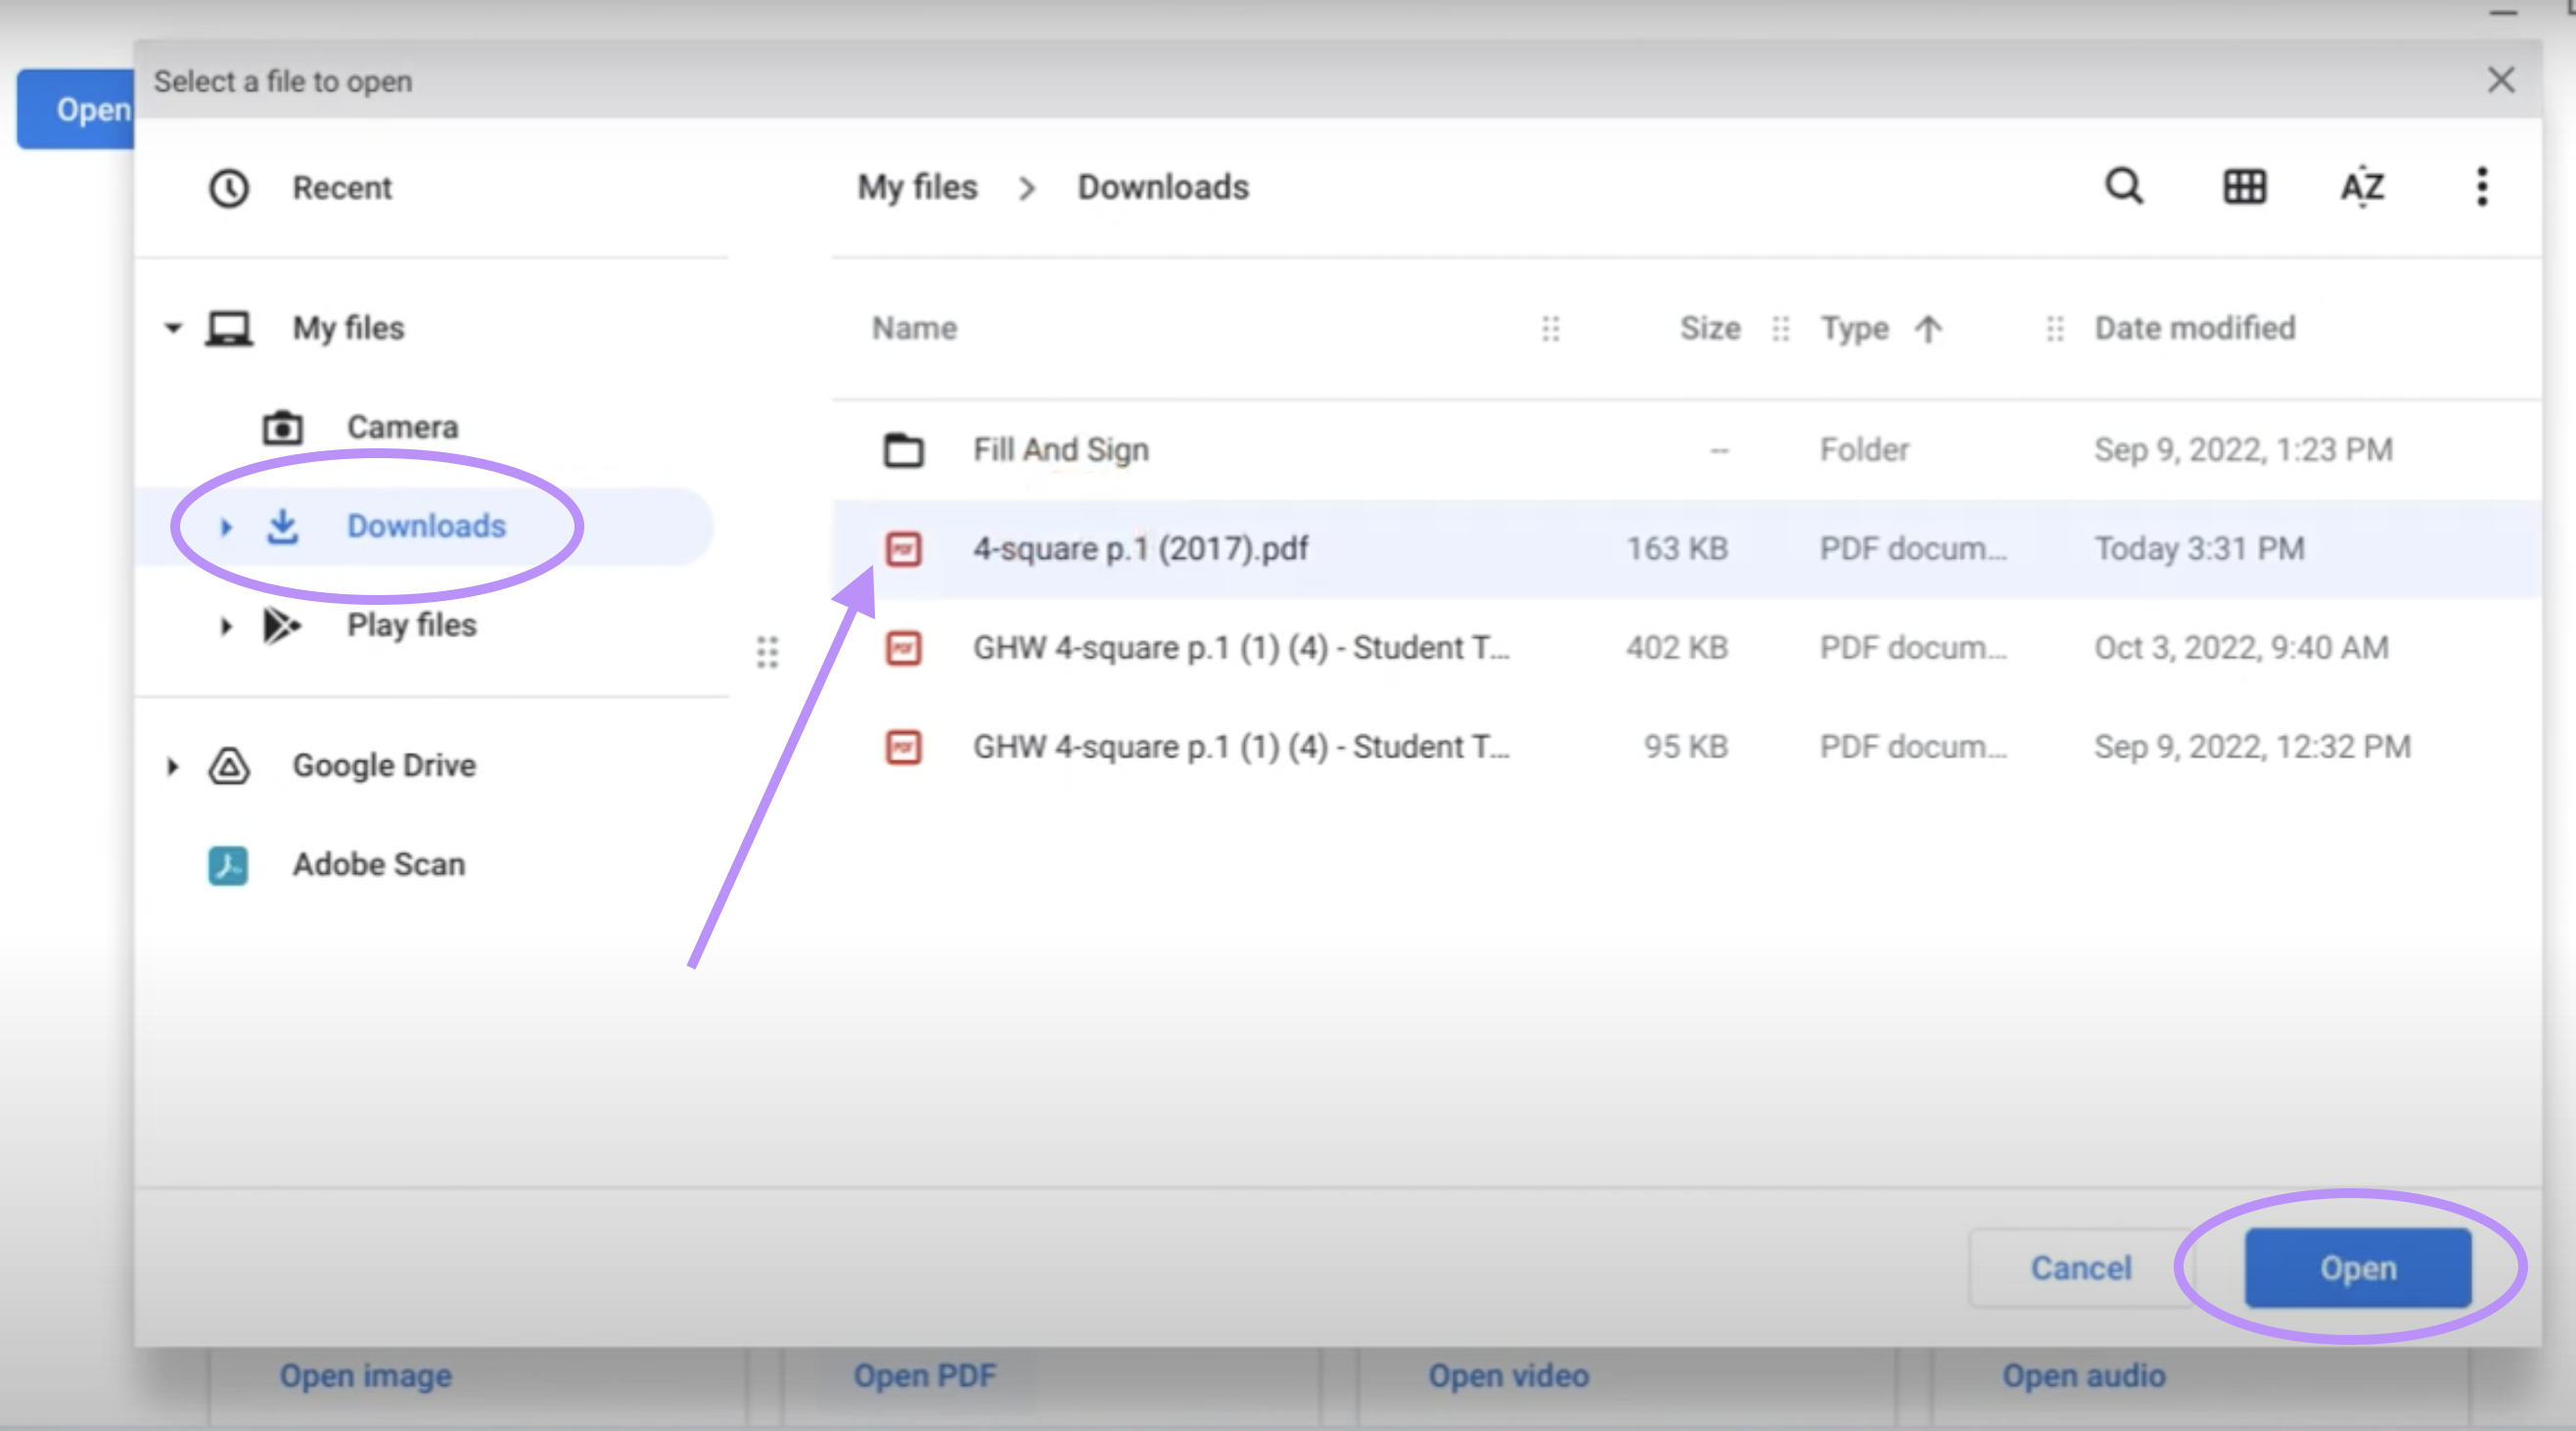The image size is (2576, 1431).
Task: Click the blue Open button
Action: coord(2357,1268)
